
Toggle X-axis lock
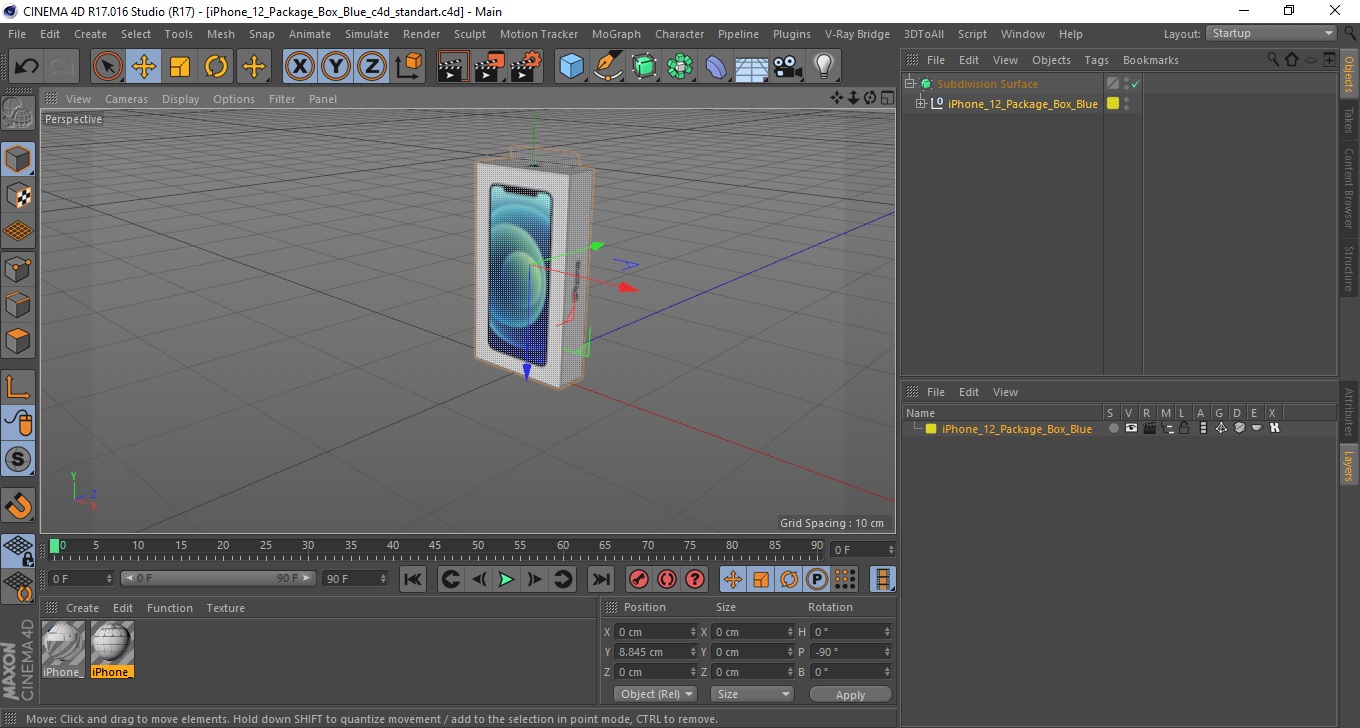pyautogui.click(x=299, y=67)
